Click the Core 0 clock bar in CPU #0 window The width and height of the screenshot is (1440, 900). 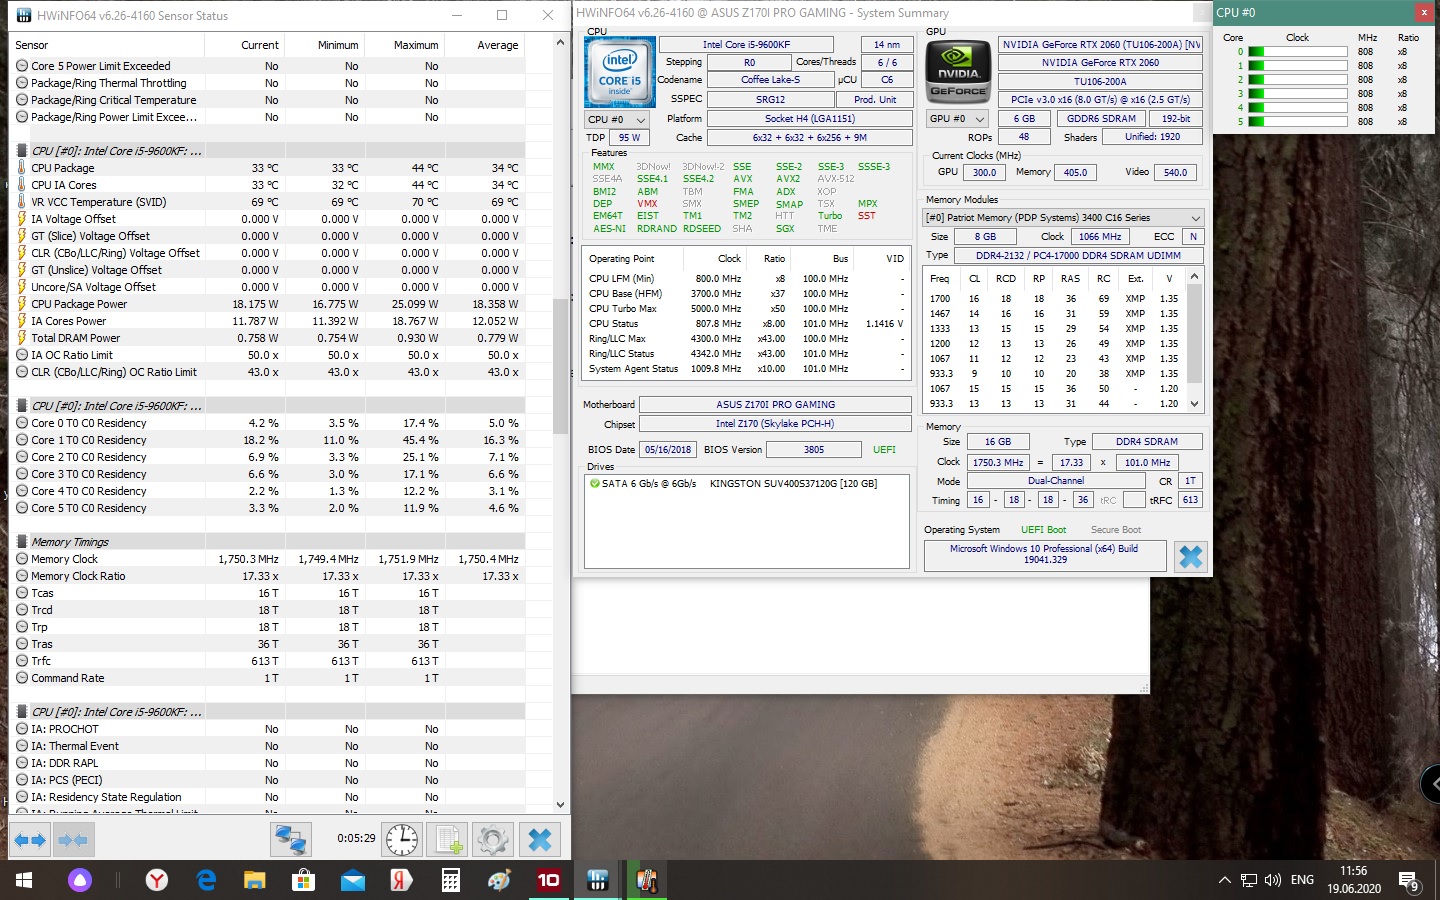[1298, 52]
